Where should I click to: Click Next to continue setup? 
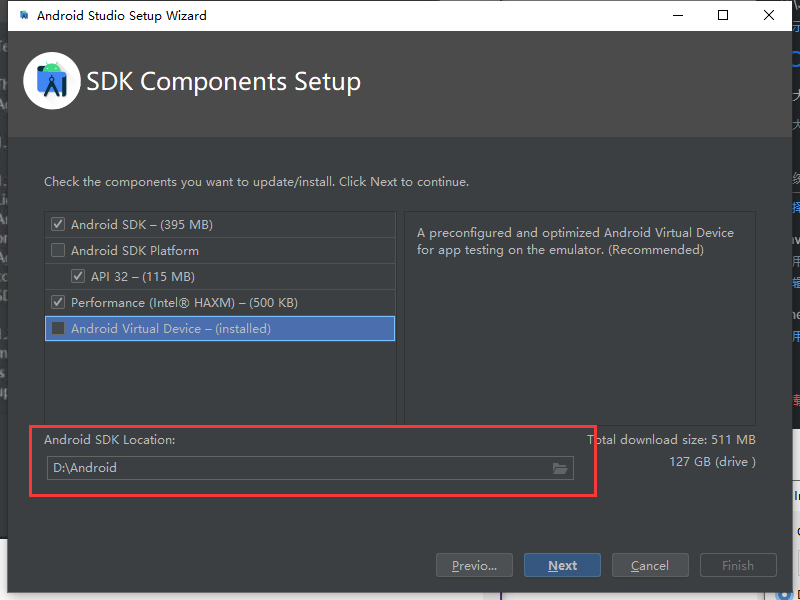(562, 565)
